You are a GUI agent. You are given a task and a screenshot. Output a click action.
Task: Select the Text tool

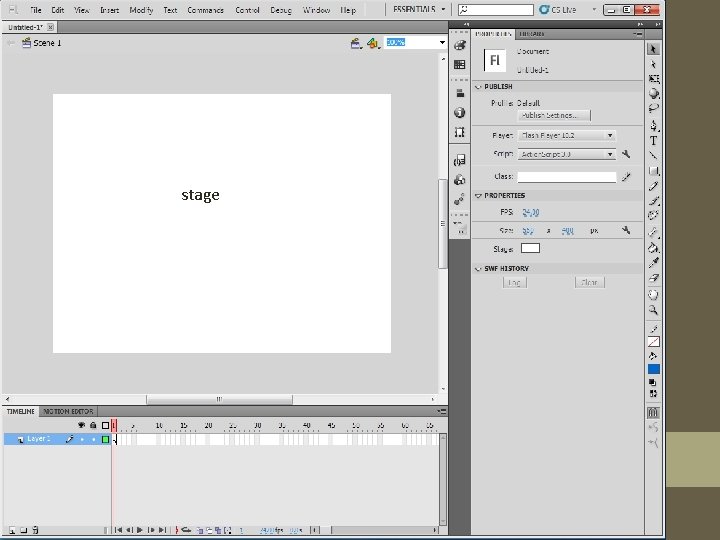pyautogui.click(x=653, y=141)
